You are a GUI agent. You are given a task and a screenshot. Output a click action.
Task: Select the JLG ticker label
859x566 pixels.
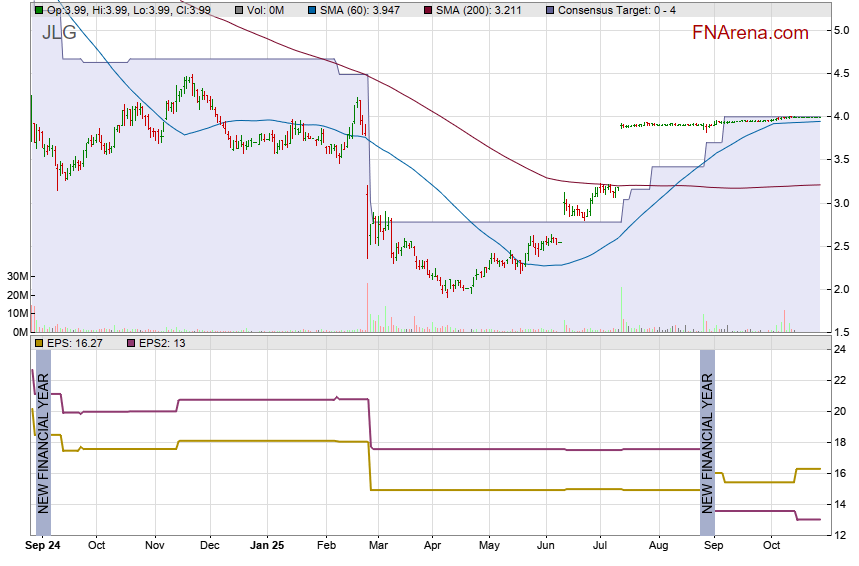click(59, 32)
